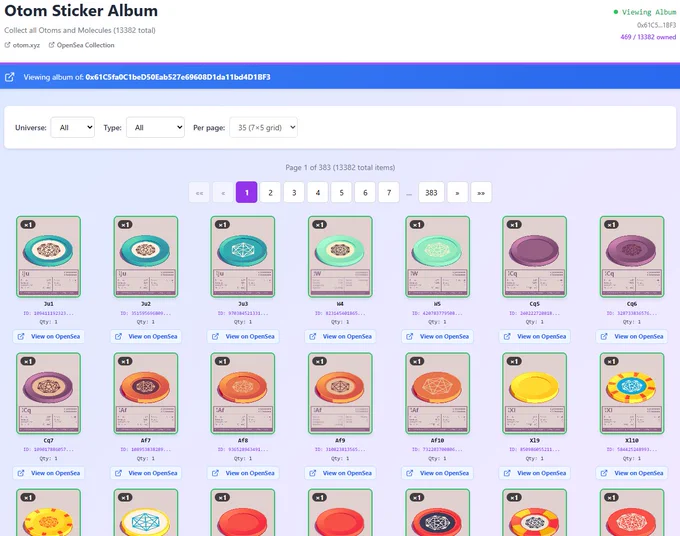View Ju1 on OpenSea

point(49,337)
